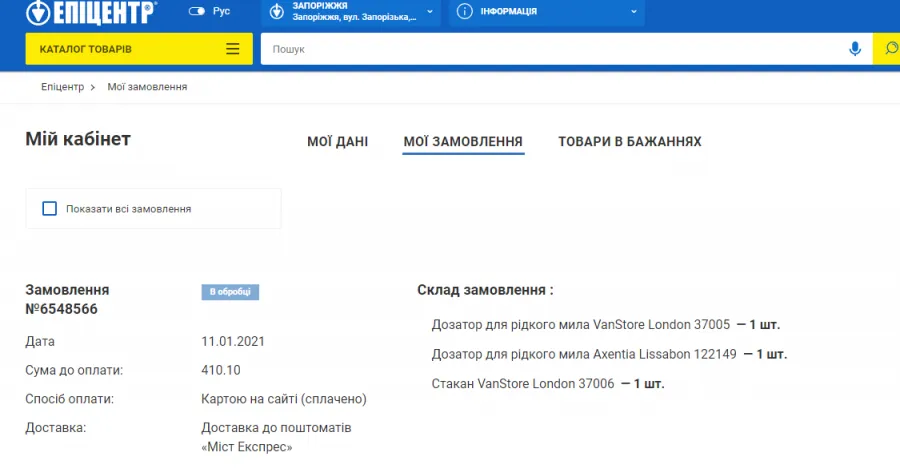
Task: Click the В обробці status badge
Action: click(230, 292)
